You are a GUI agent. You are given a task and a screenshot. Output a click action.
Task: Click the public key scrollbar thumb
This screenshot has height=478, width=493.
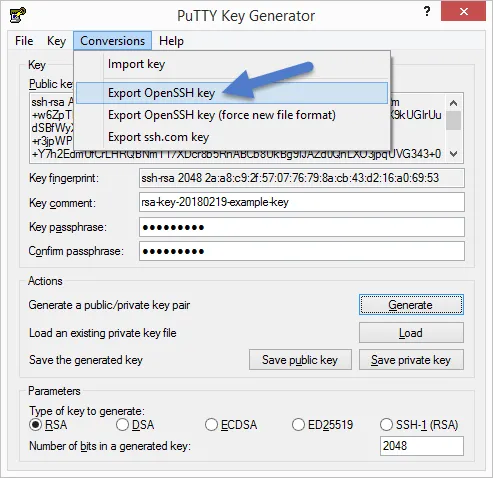point(453,120)
